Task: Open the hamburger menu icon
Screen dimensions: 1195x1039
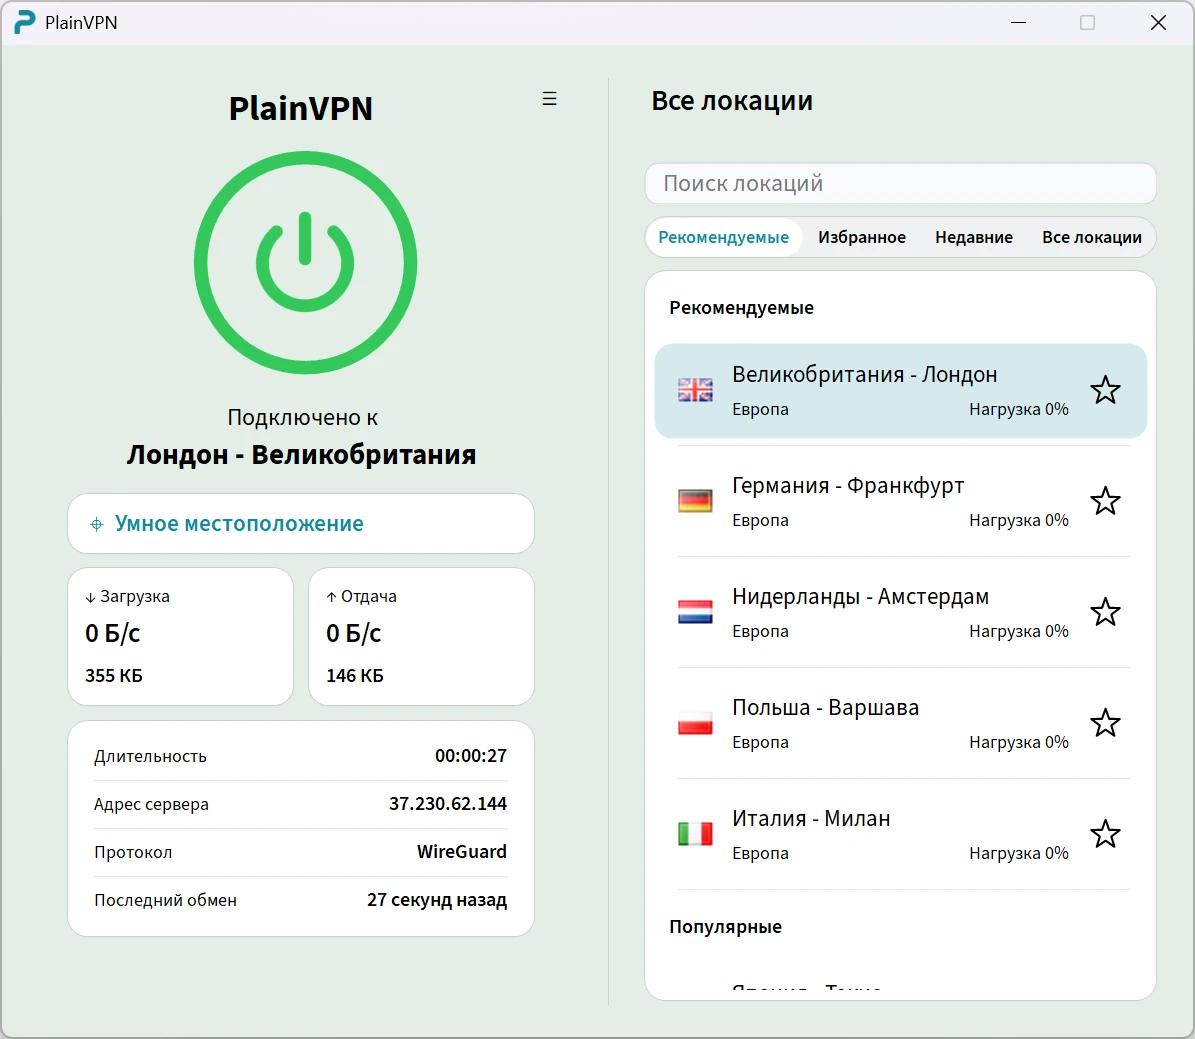Action: (x=549, y=98)
